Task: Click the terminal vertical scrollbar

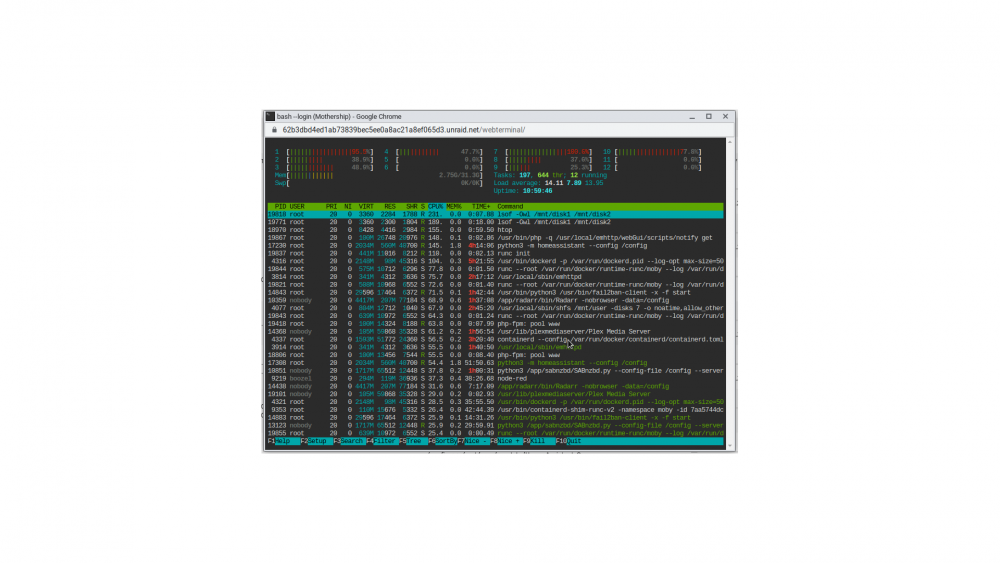Action: [x=730, y=294]
